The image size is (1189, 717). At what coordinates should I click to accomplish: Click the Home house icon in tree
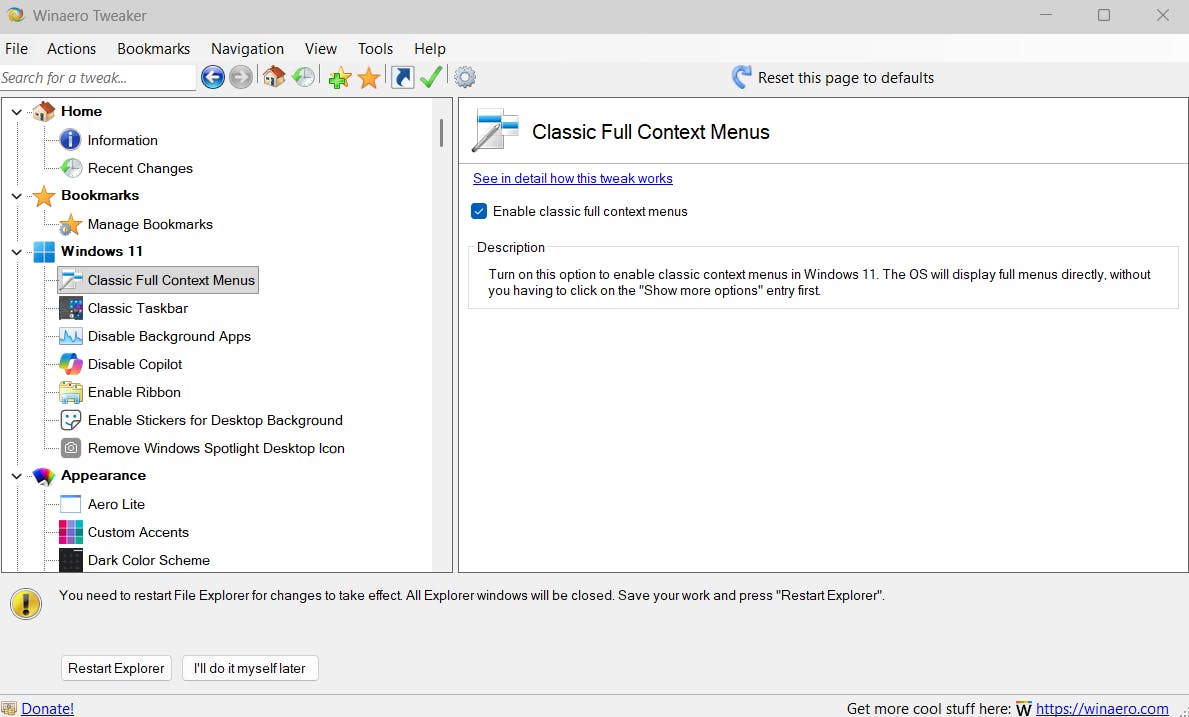coord(44,111)
